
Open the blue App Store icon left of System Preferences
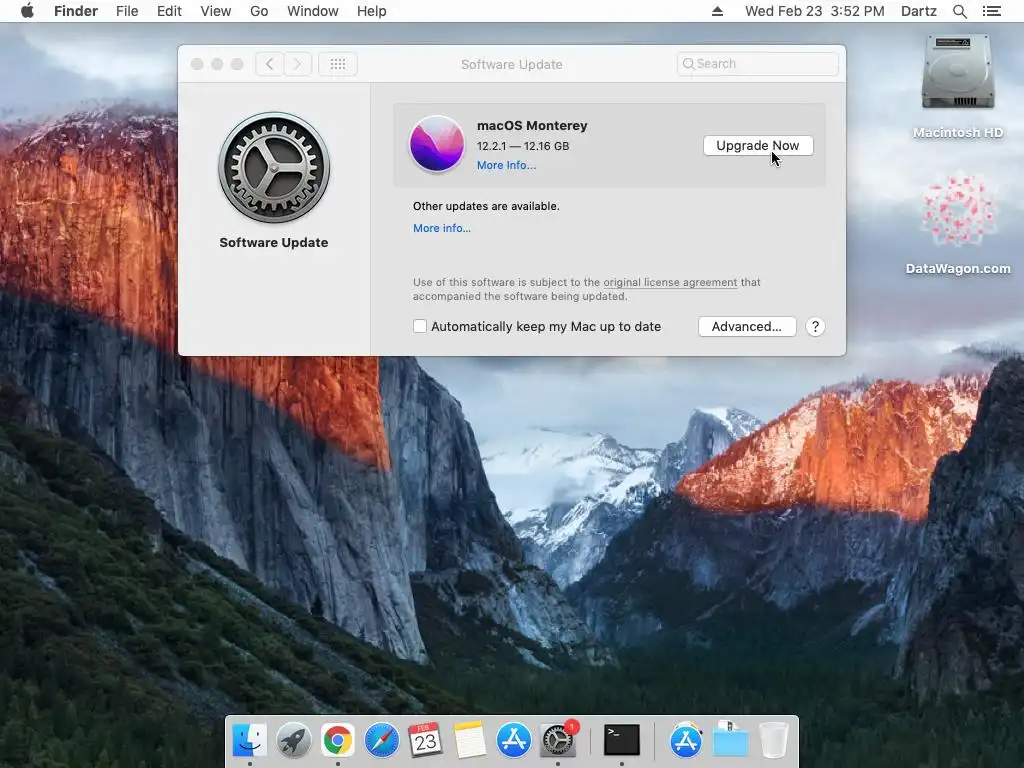[513, 740]
